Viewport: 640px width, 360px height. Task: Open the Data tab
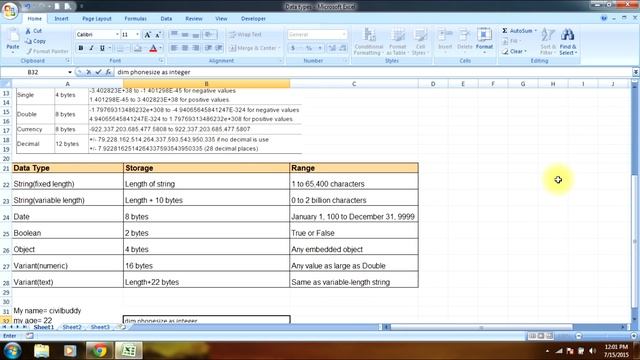[166, 19]
